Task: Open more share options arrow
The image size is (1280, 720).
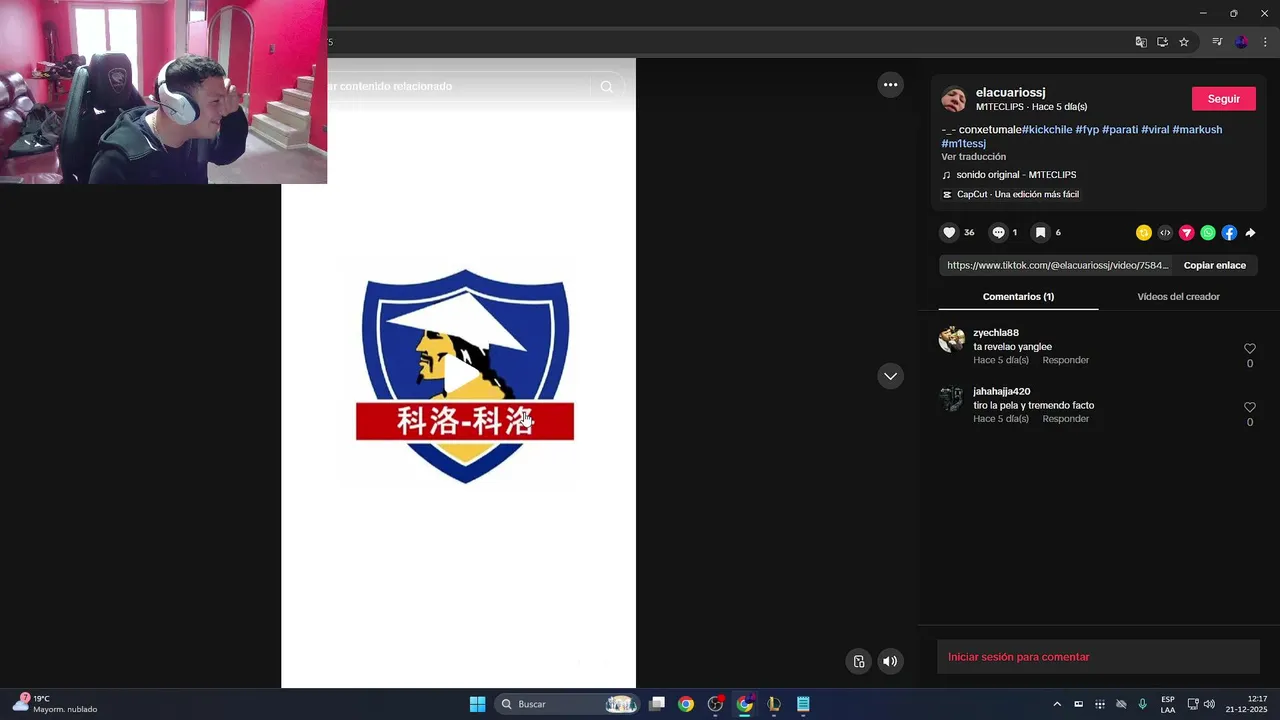Action: point(1250,233)
